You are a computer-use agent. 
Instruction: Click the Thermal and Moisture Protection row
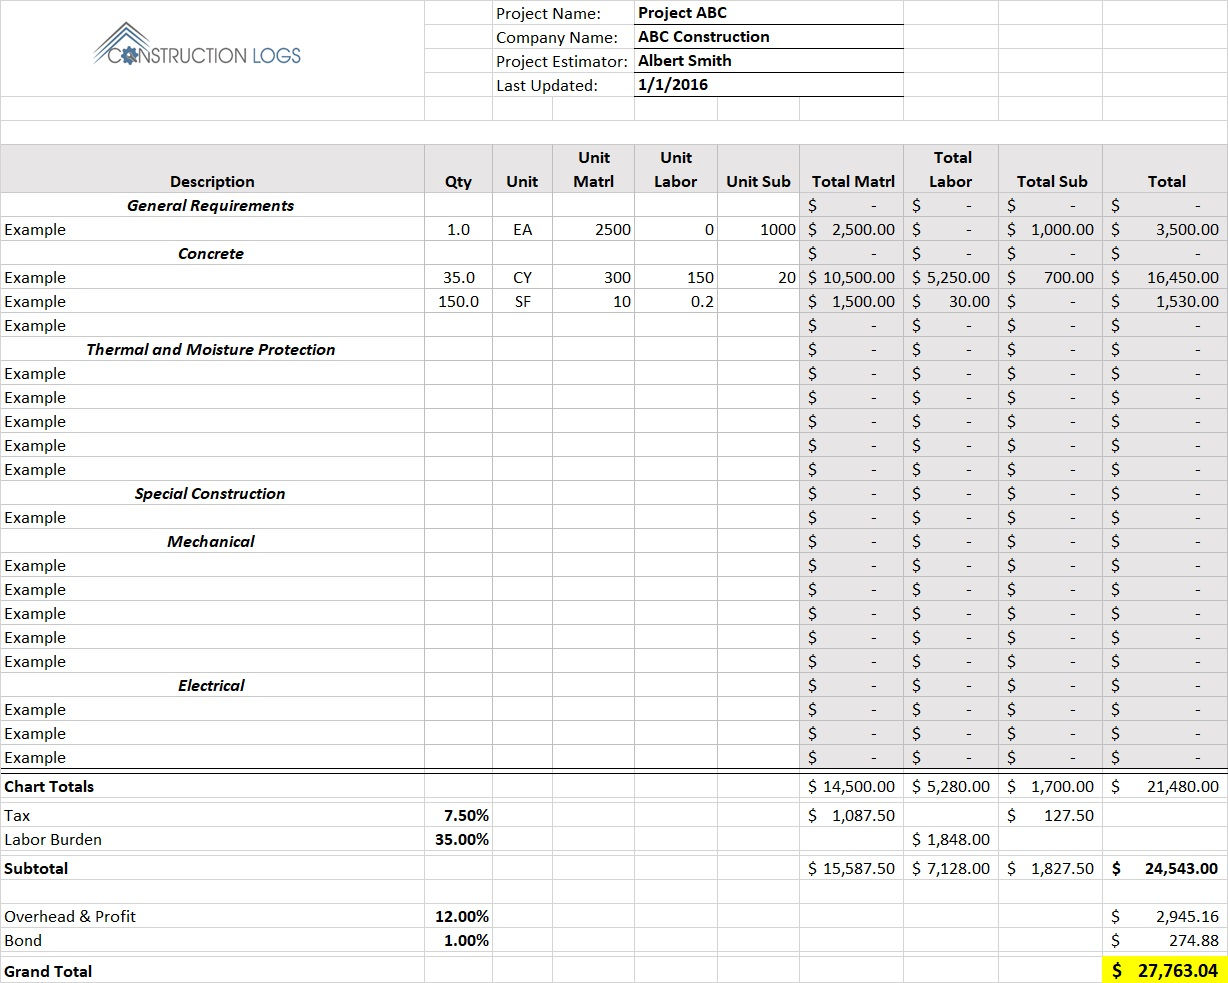(212, 349)
